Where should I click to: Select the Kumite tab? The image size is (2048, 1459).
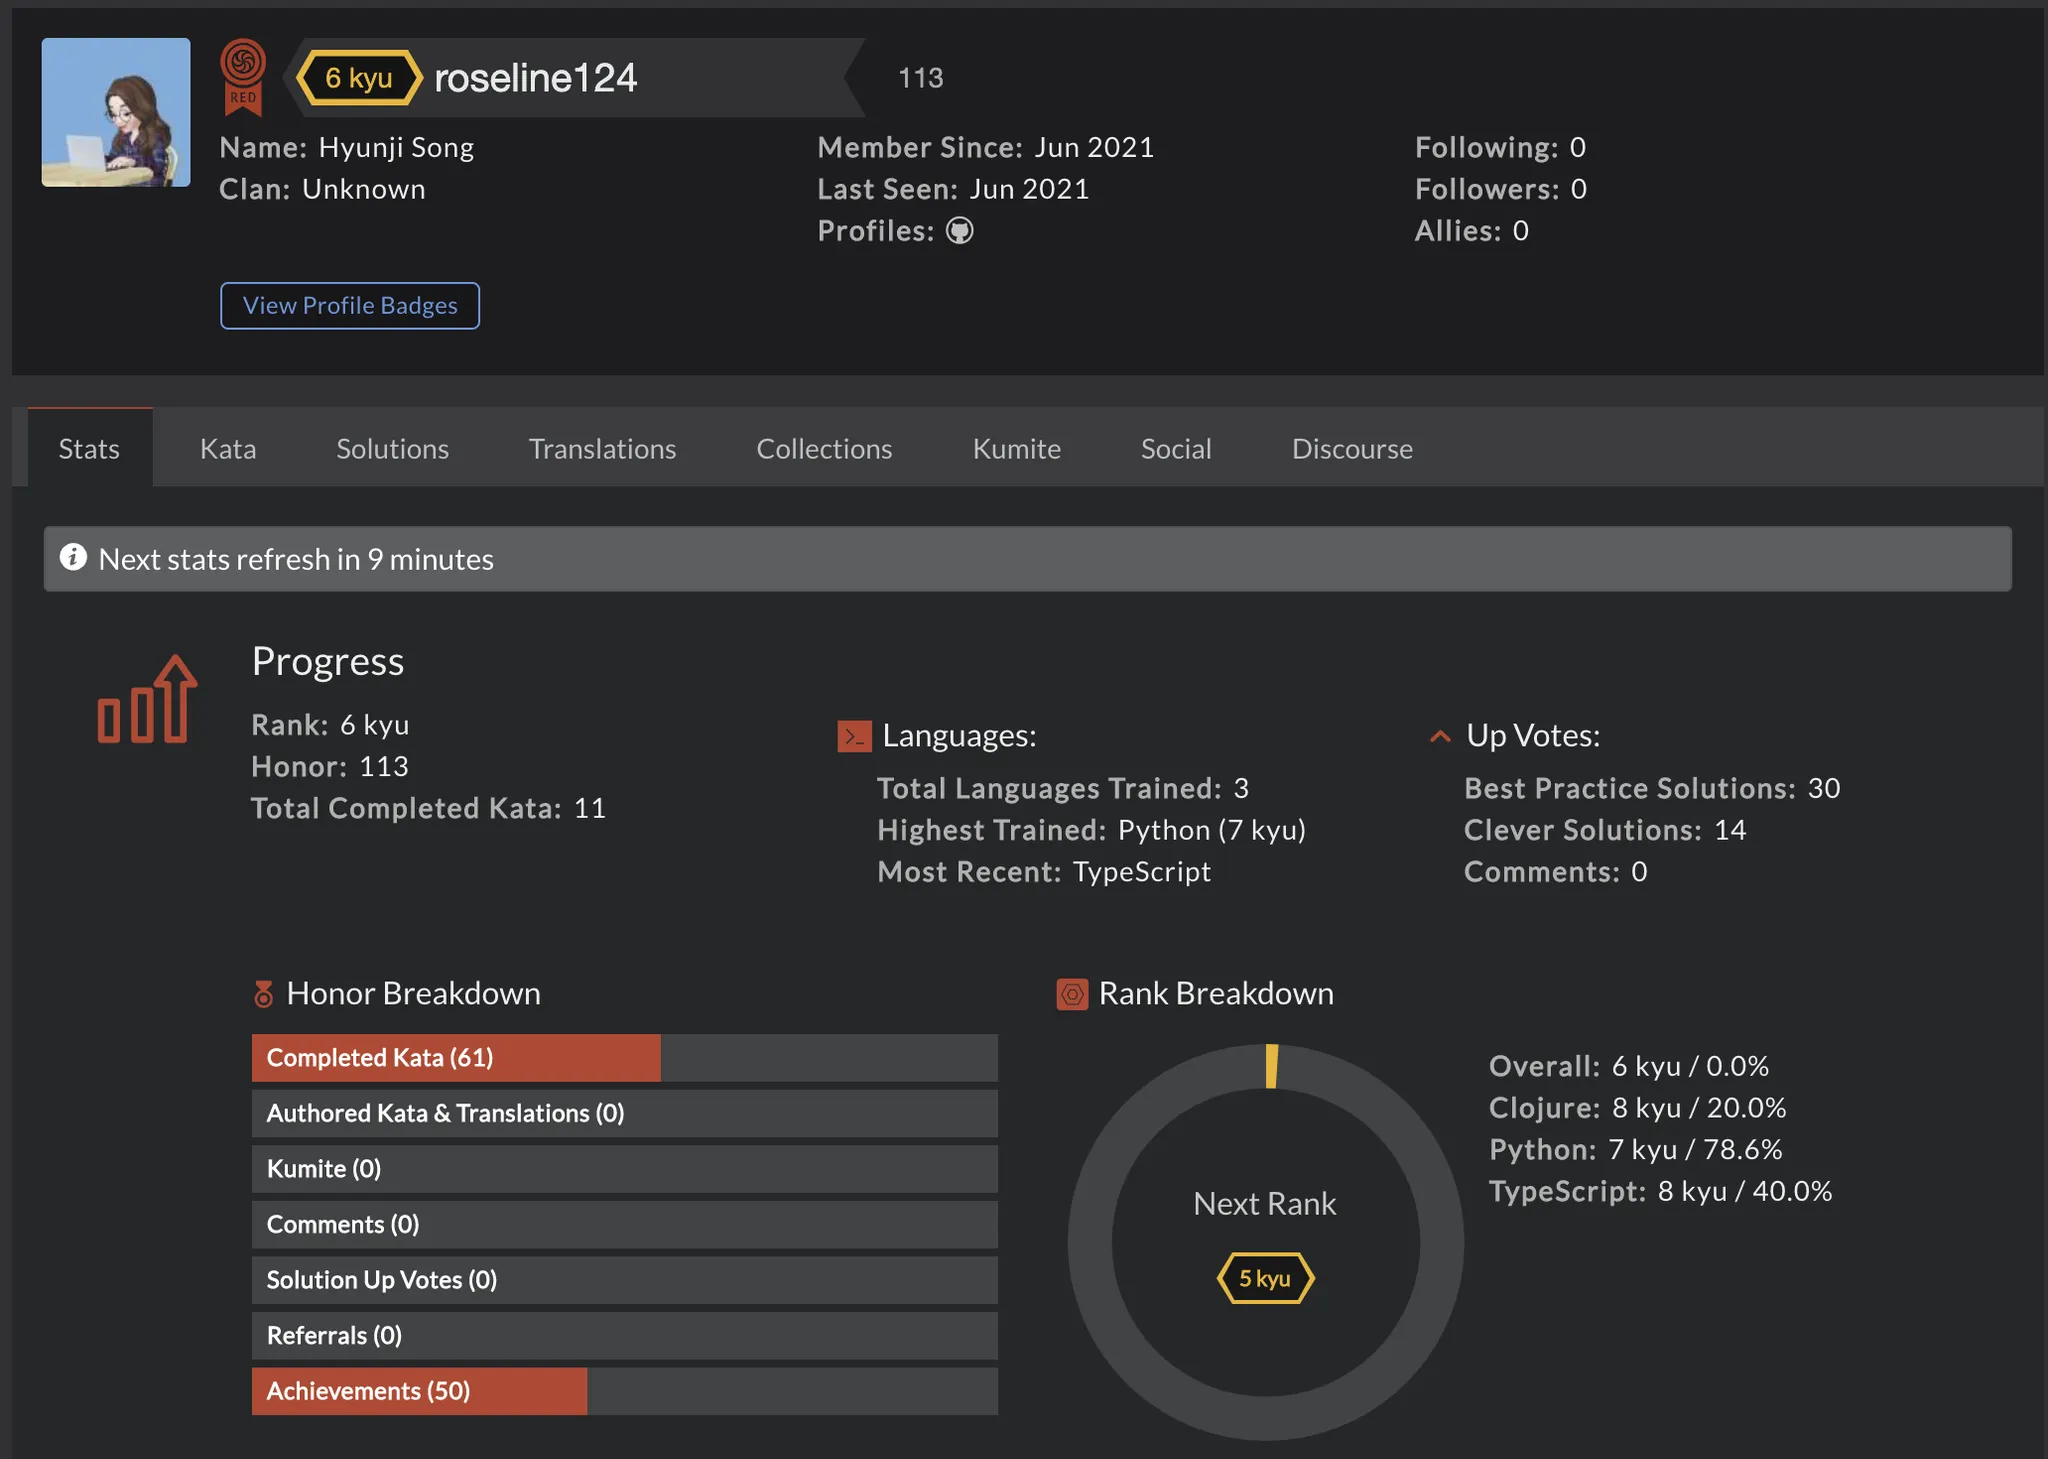(x=1016, y=449)
